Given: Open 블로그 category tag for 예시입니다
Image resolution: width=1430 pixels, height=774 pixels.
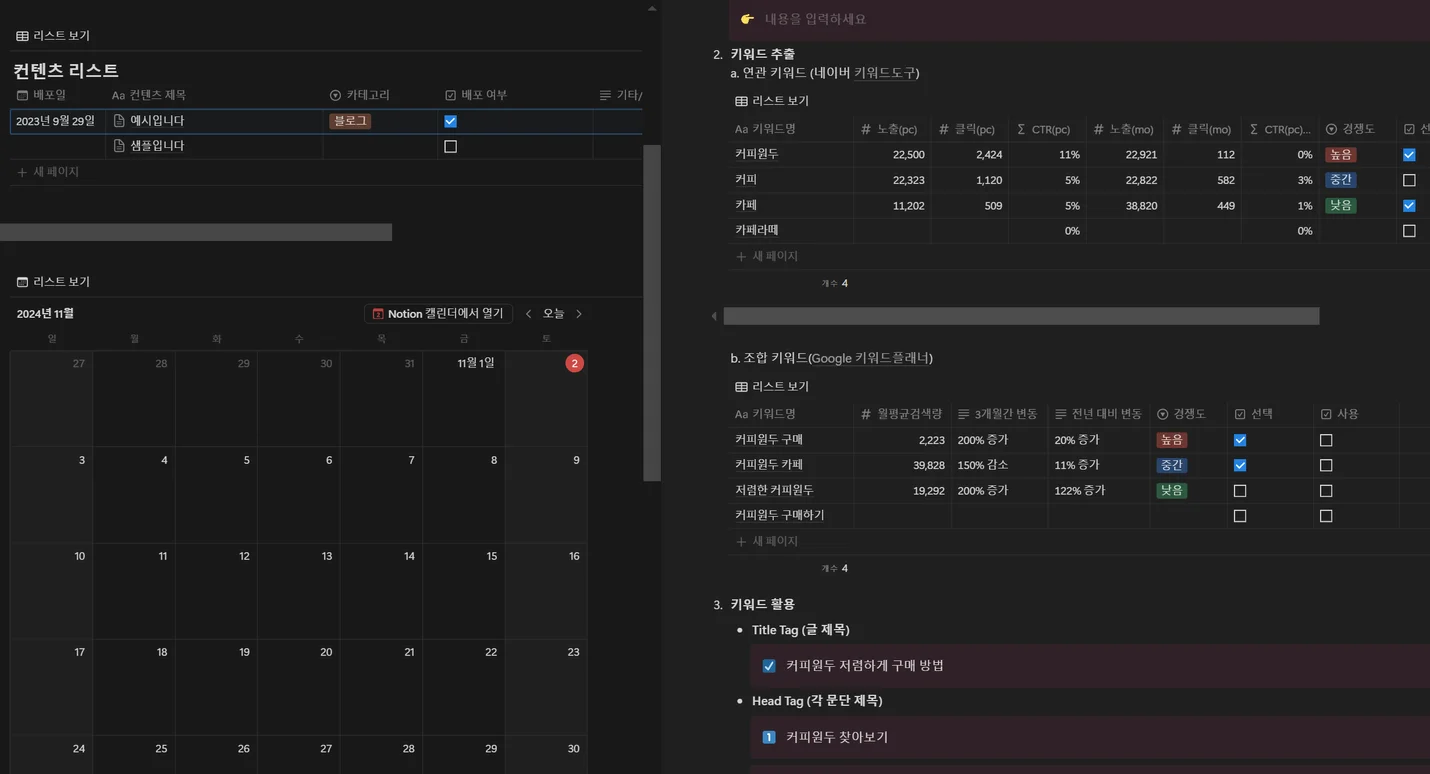Looking at the screenshot, I should click(x=350, y=121).
